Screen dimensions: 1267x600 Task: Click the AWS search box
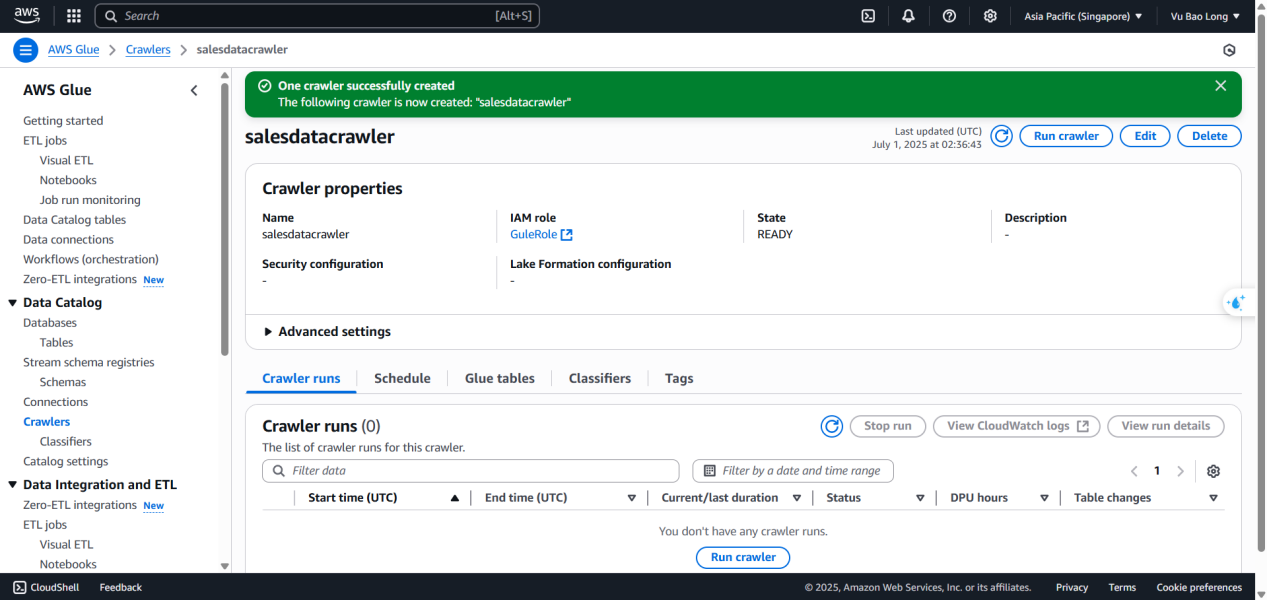[317, 16]
